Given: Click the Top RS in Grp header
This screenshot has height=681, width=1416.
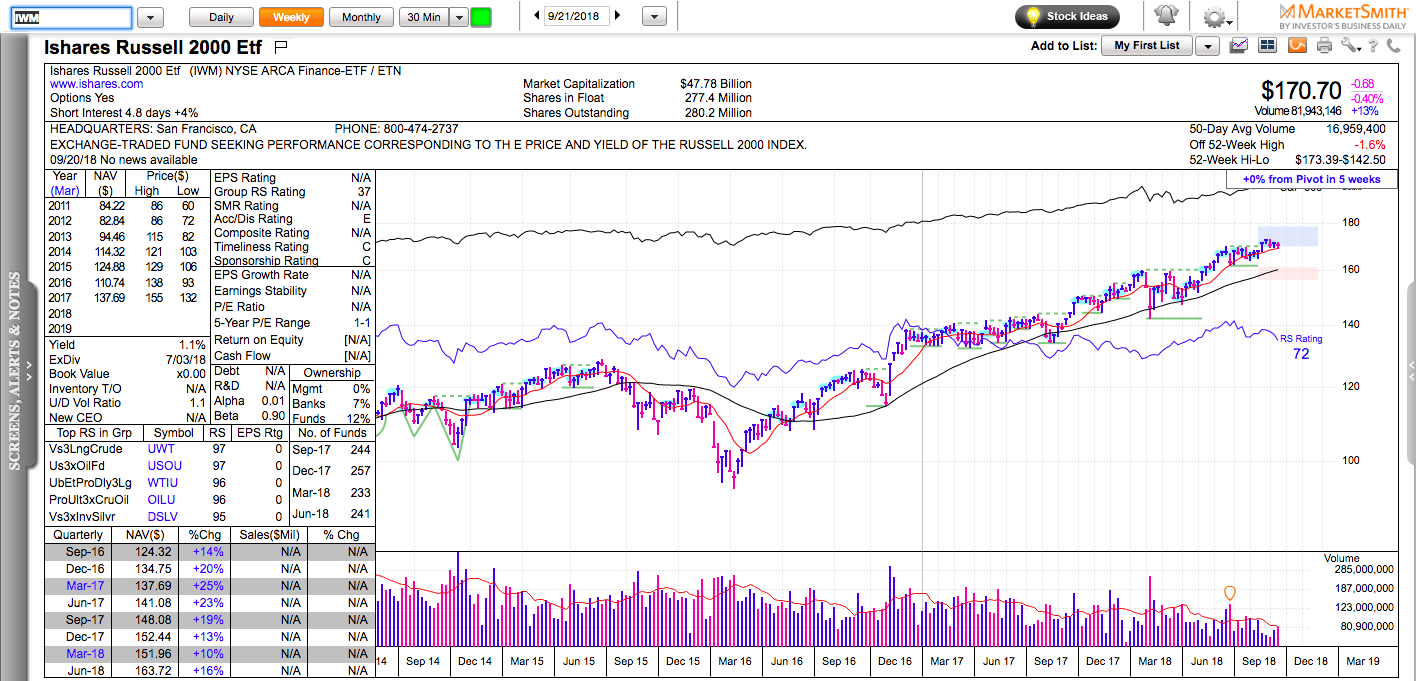Looking at the screenshot, I should [95, 433].
